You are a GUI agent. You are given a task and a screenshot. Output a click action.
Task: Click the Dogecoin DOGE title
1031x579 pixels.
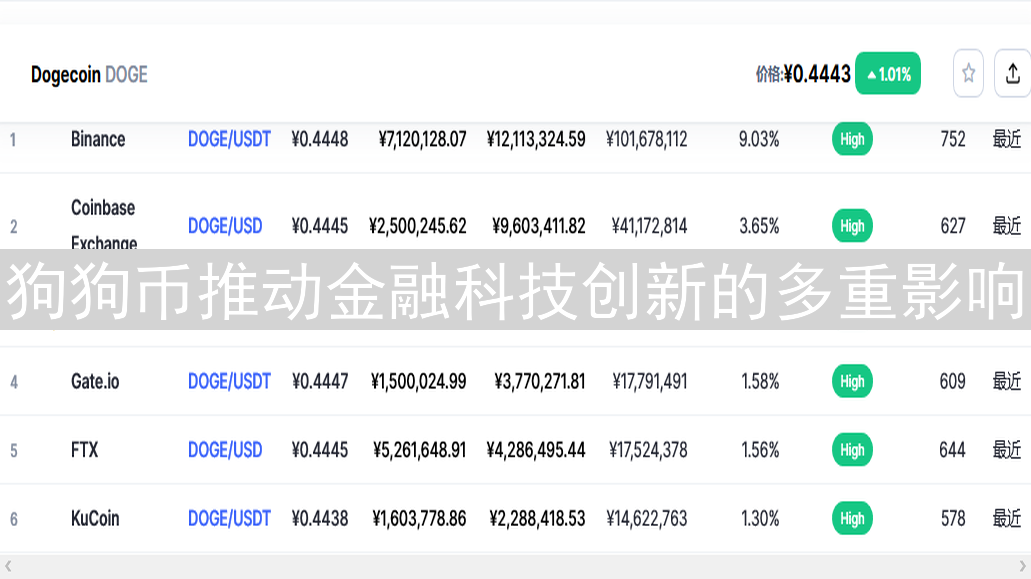pos(89,74)
